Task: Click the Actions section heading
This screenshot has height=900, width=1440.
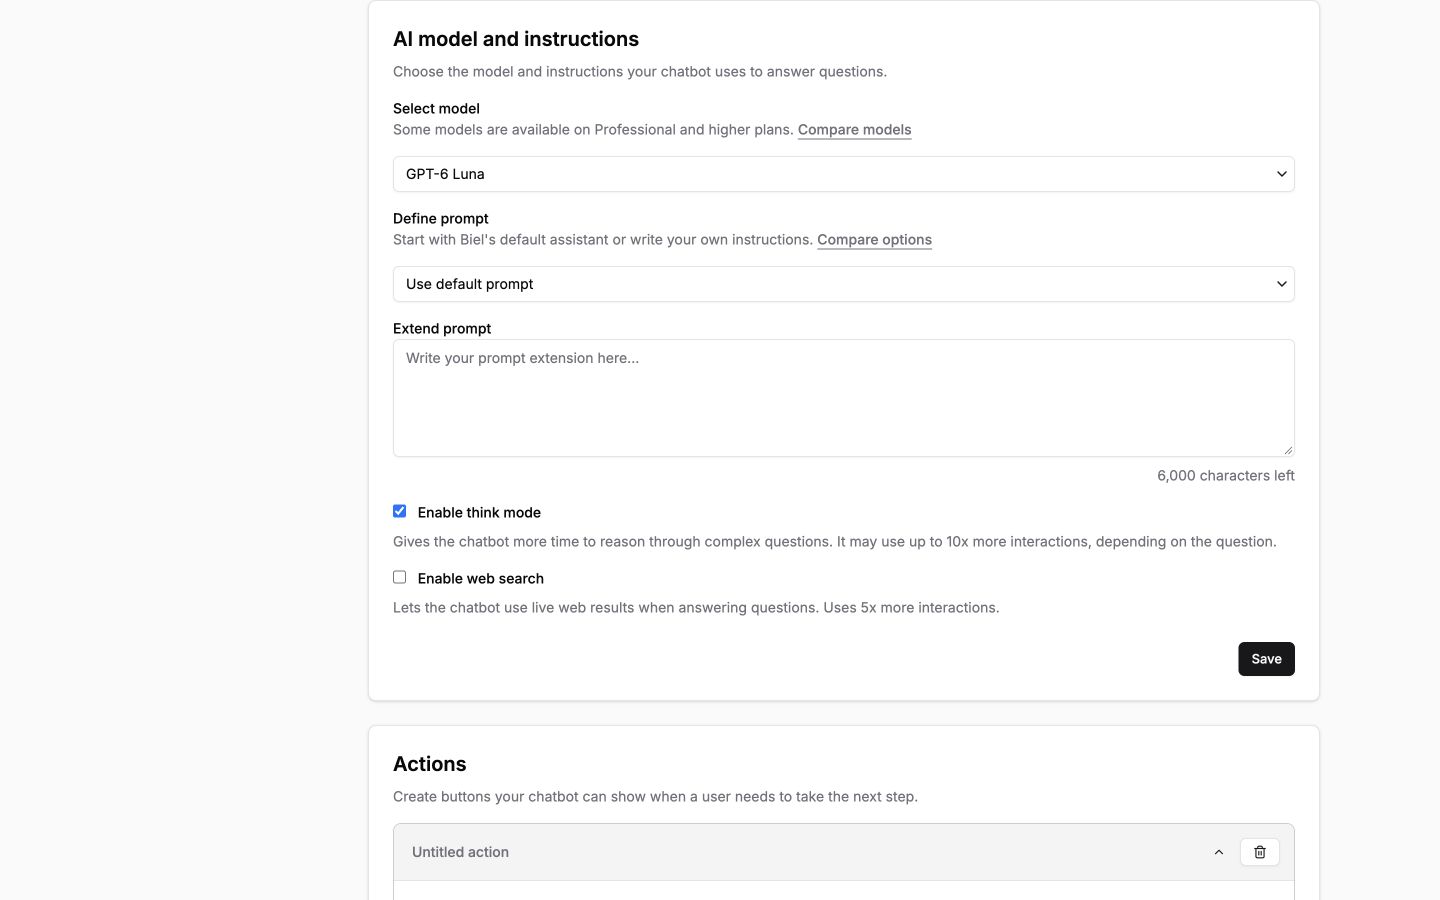Action: pos(430,764)
